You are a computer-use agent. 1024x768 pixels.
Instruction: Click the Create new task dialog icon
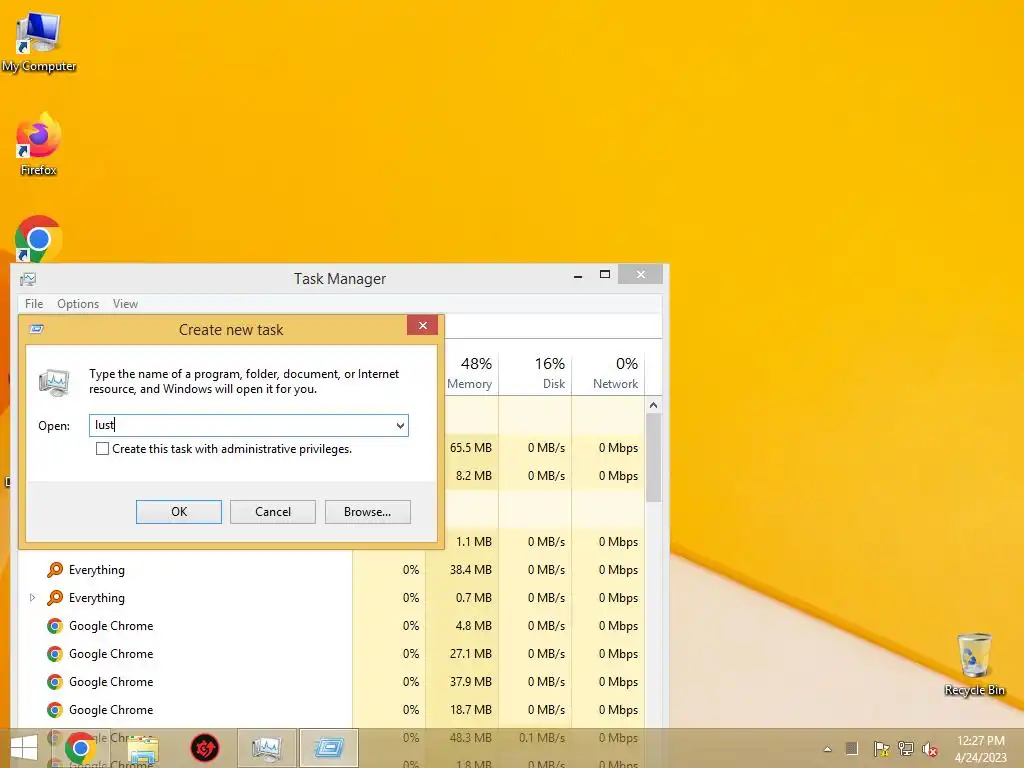click(37, 329)
